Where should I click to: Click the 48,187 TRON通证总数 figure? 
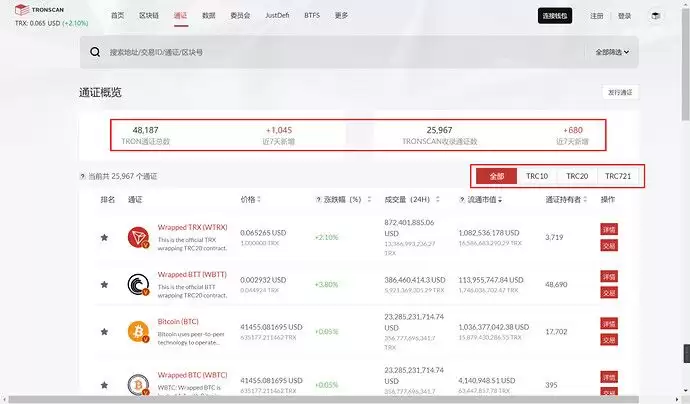tap(145, 130)
